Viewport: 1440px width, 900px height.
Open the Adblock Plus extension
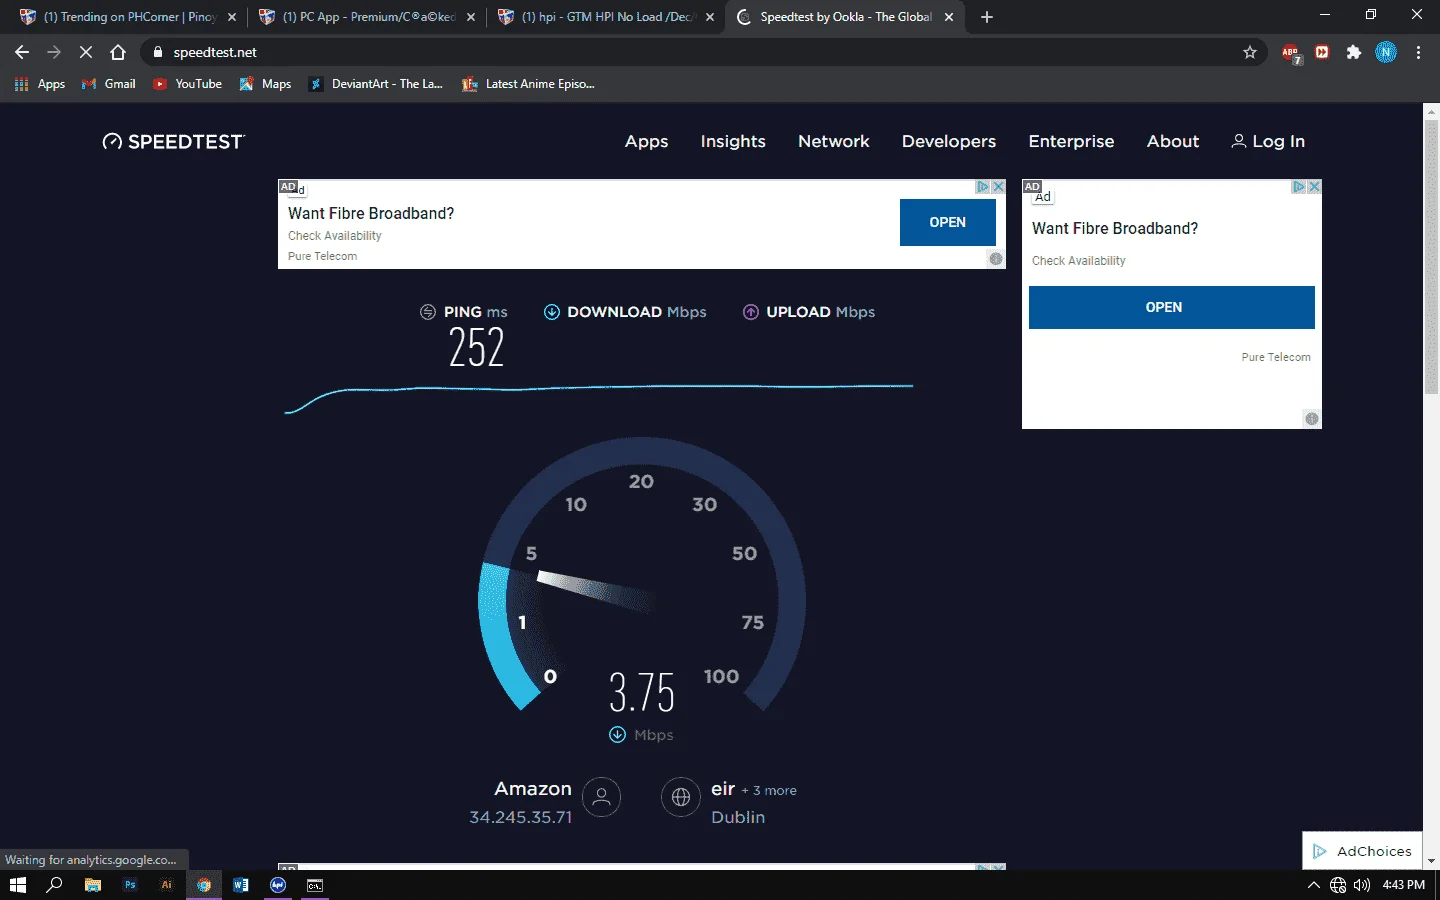click(x=1291, y=53)
